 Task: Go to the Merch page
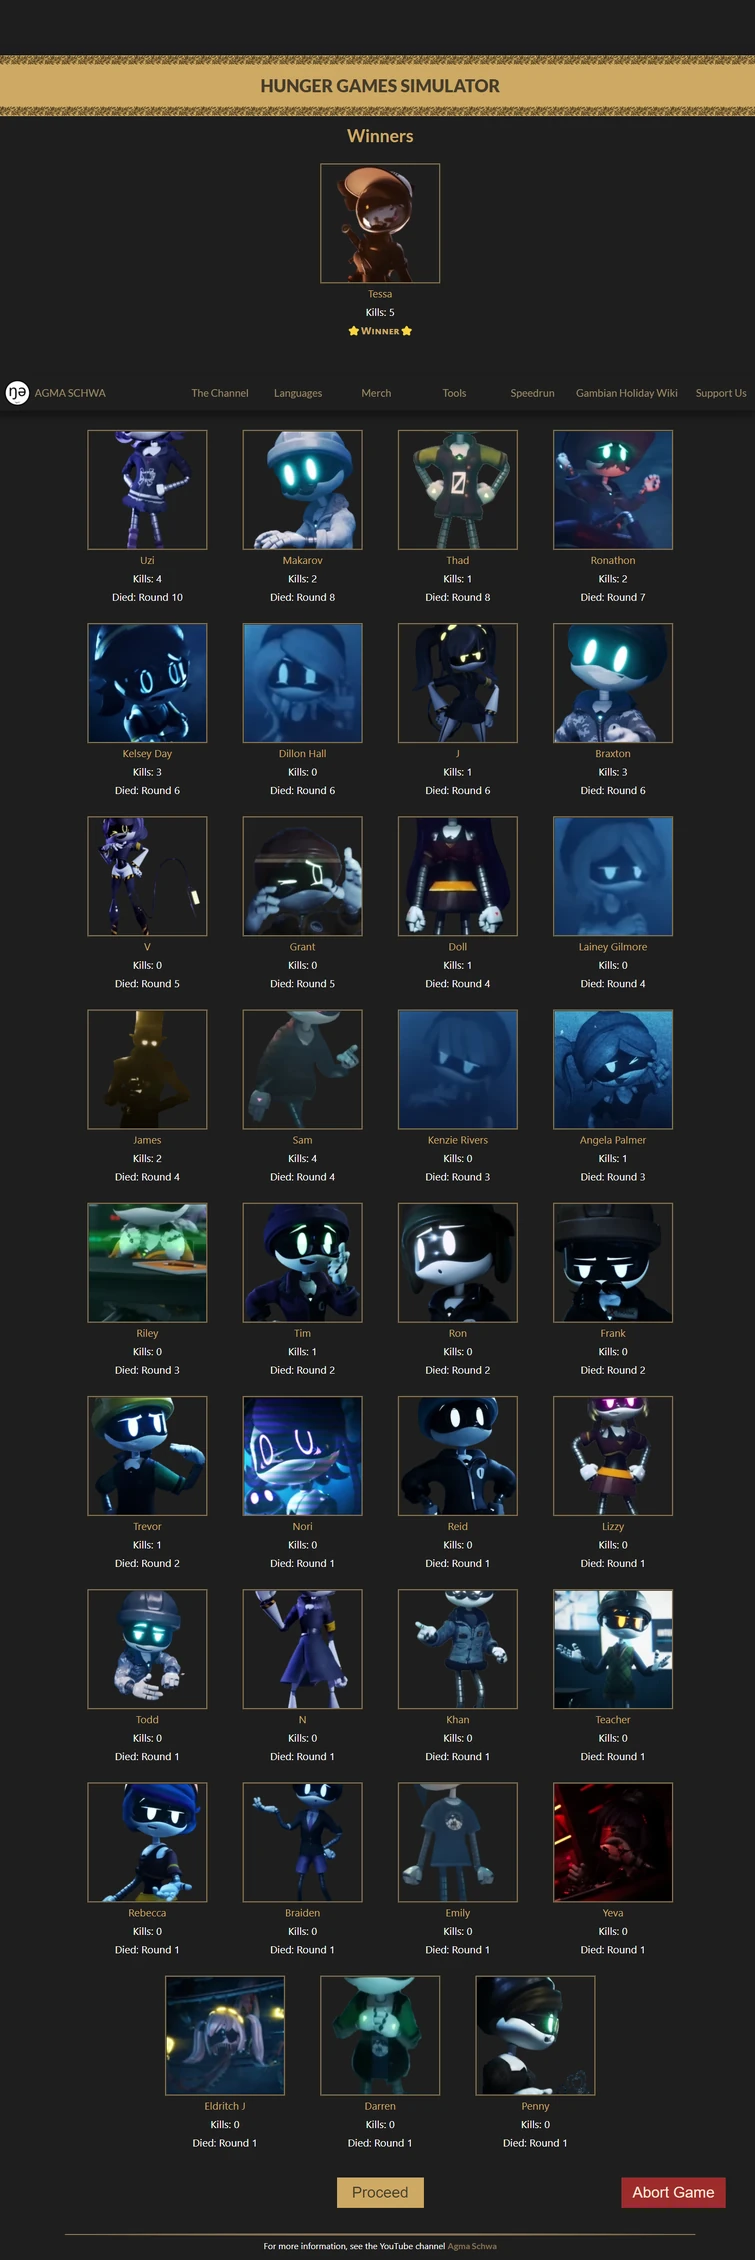376,393
